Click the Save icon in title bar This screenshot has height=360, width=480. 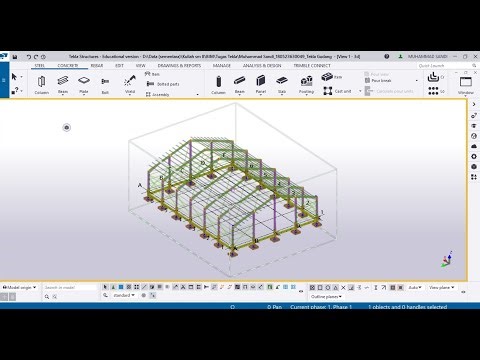click(15, 57)
